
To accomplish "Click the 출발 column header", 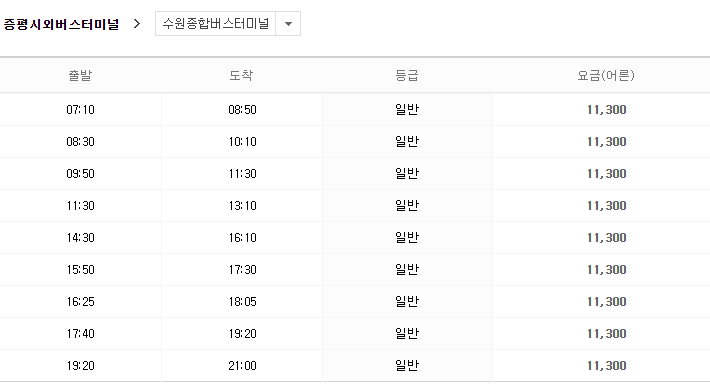I will pos(80,75).
